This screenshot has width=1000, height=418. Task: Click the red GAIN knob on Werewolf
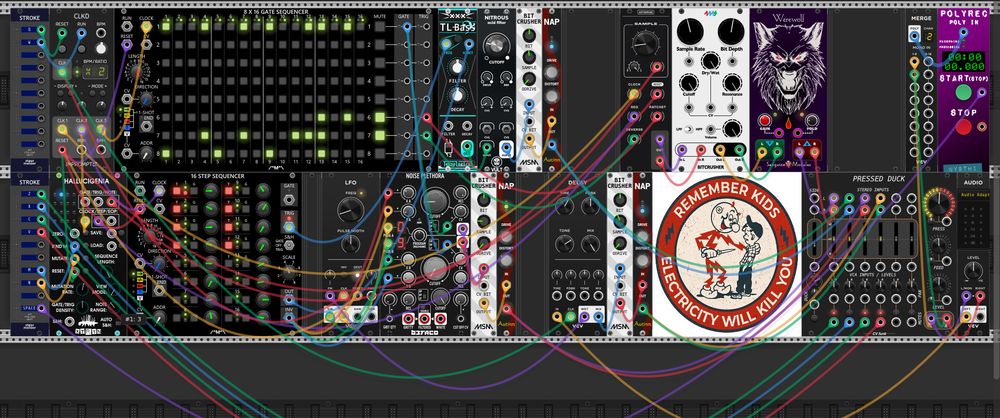click(765, 121)
